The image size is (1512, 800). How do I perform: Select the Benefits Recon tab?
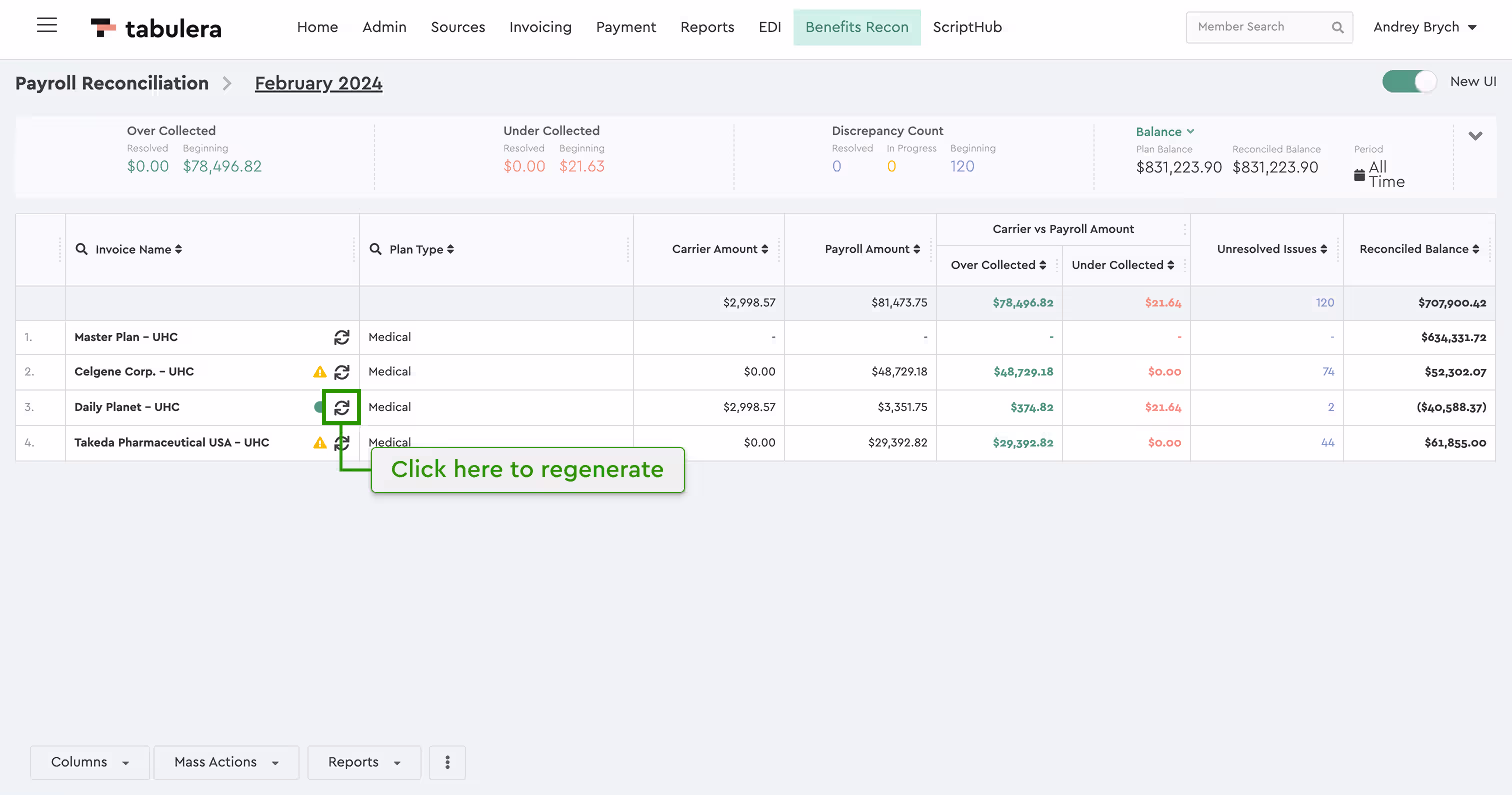[x=857, y=27]
